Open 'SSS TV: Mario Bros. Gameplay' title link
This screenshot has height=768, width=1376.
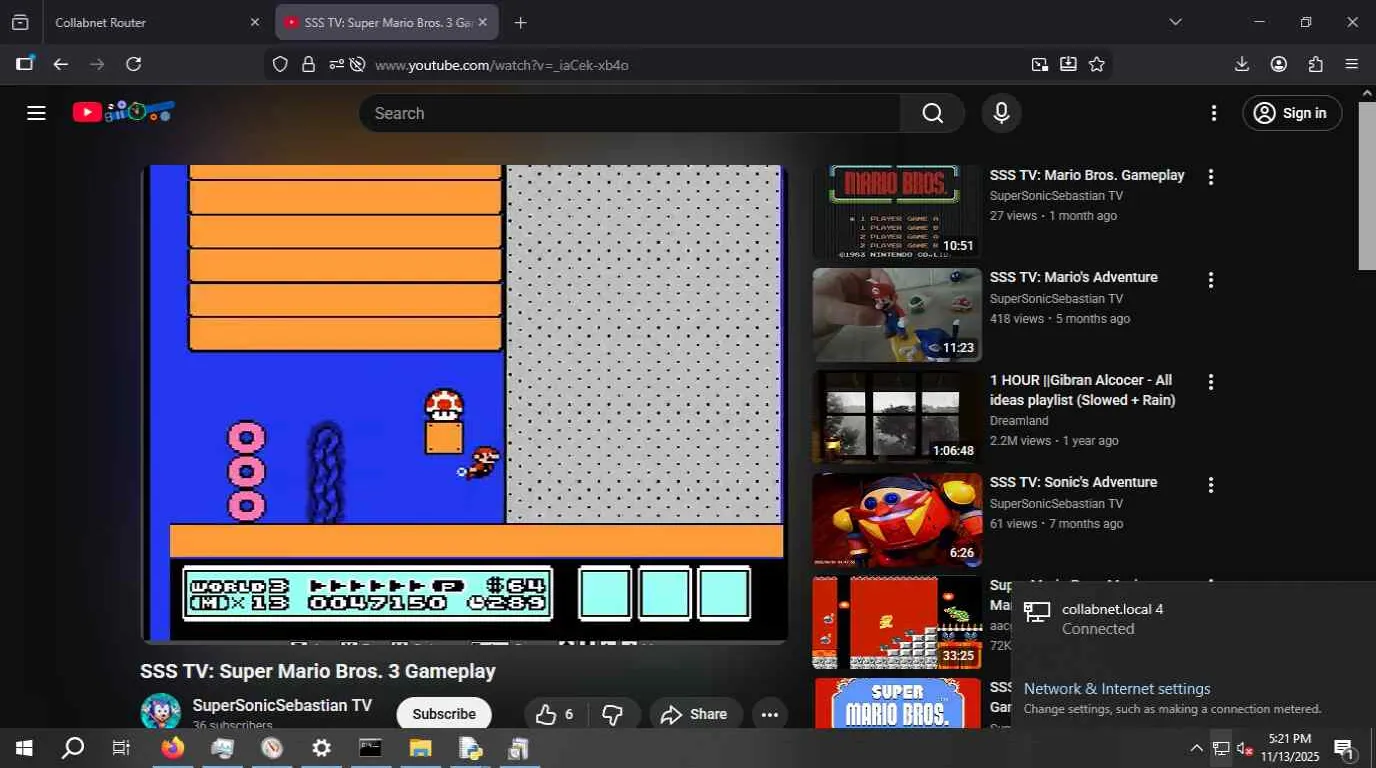pos(1087,175)
